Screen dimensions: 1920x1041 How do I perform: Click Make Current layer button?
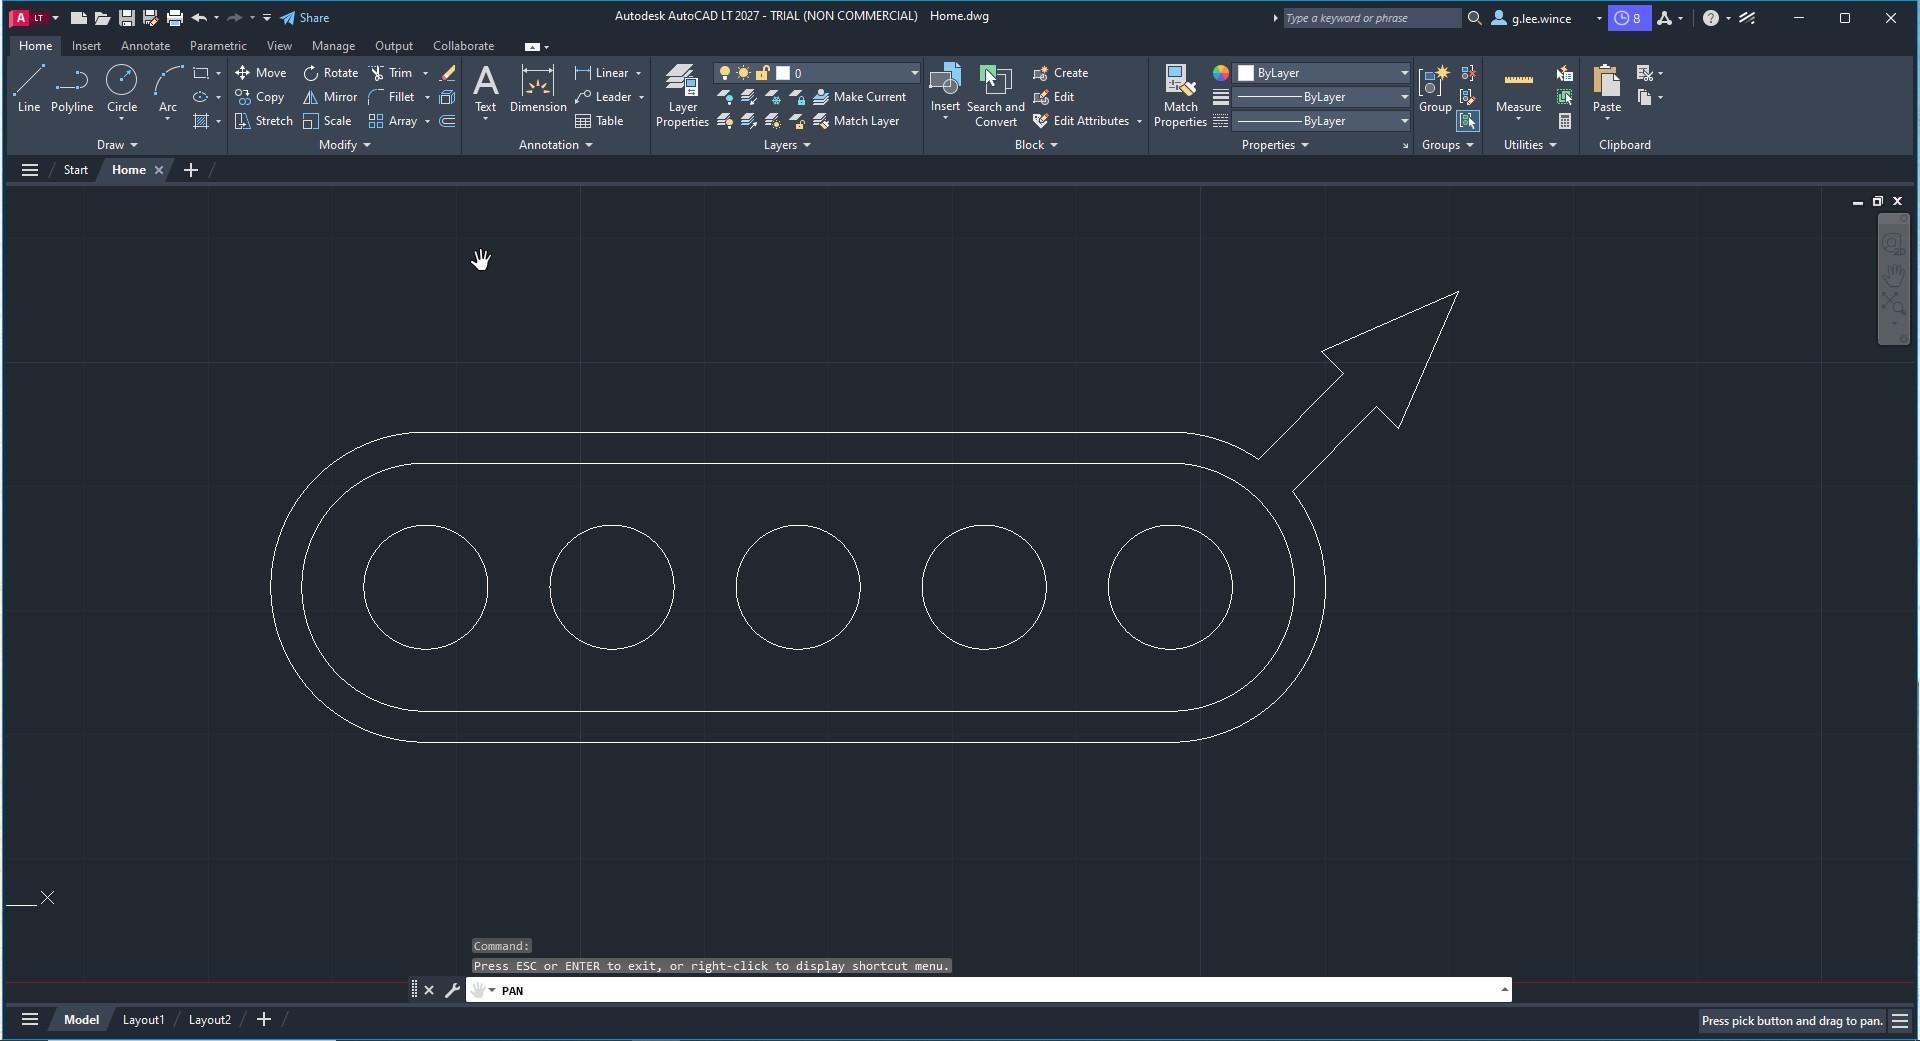coord(860,97)
